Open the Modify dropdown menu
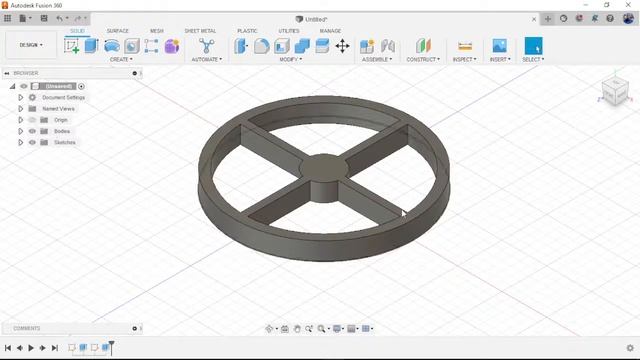 click(291, 60)
